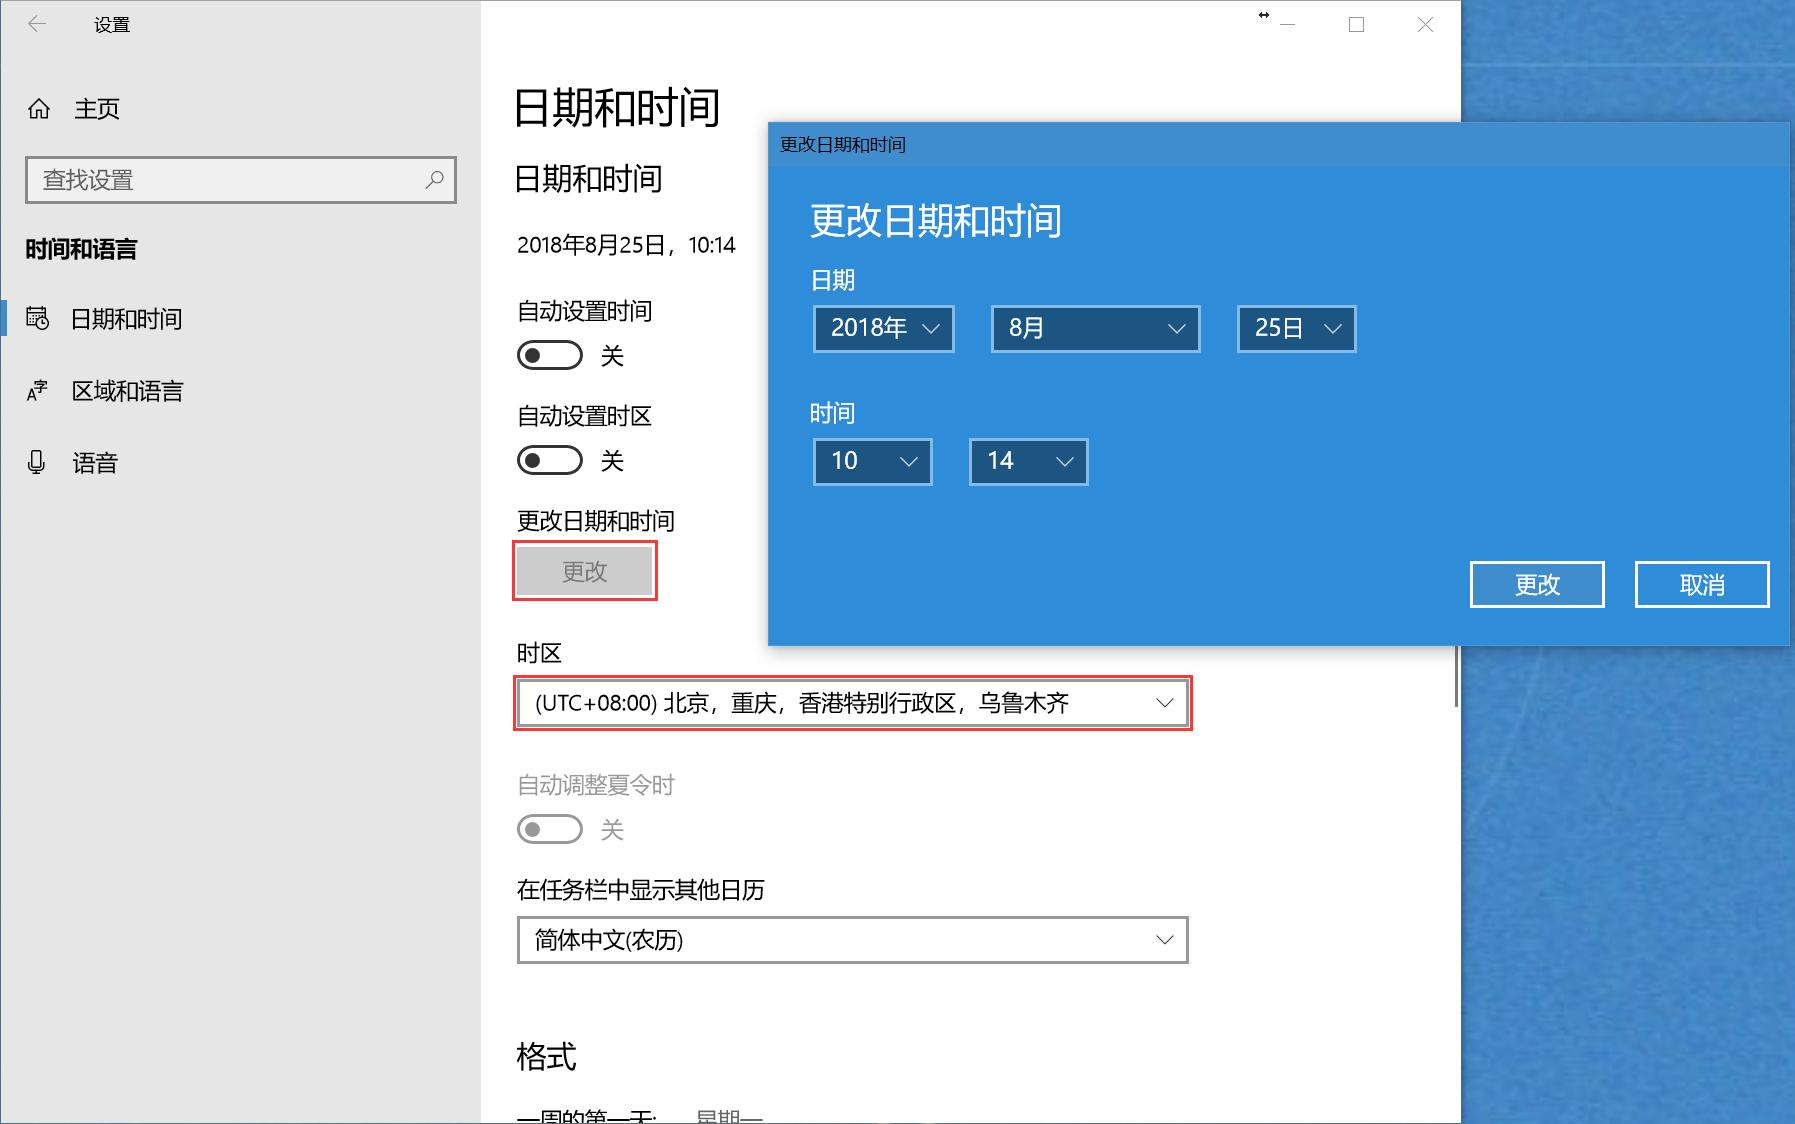Click the region and language icon
This screenshot has width=1795, height=1124.
pos(36,391)
